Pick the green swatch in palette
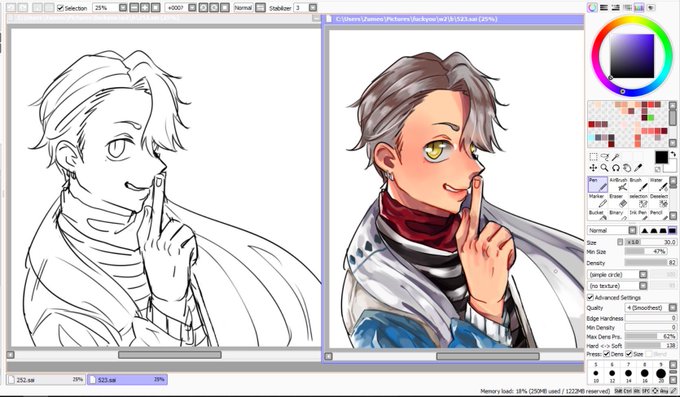Viewport: 680px width, 397px height. 651,118
